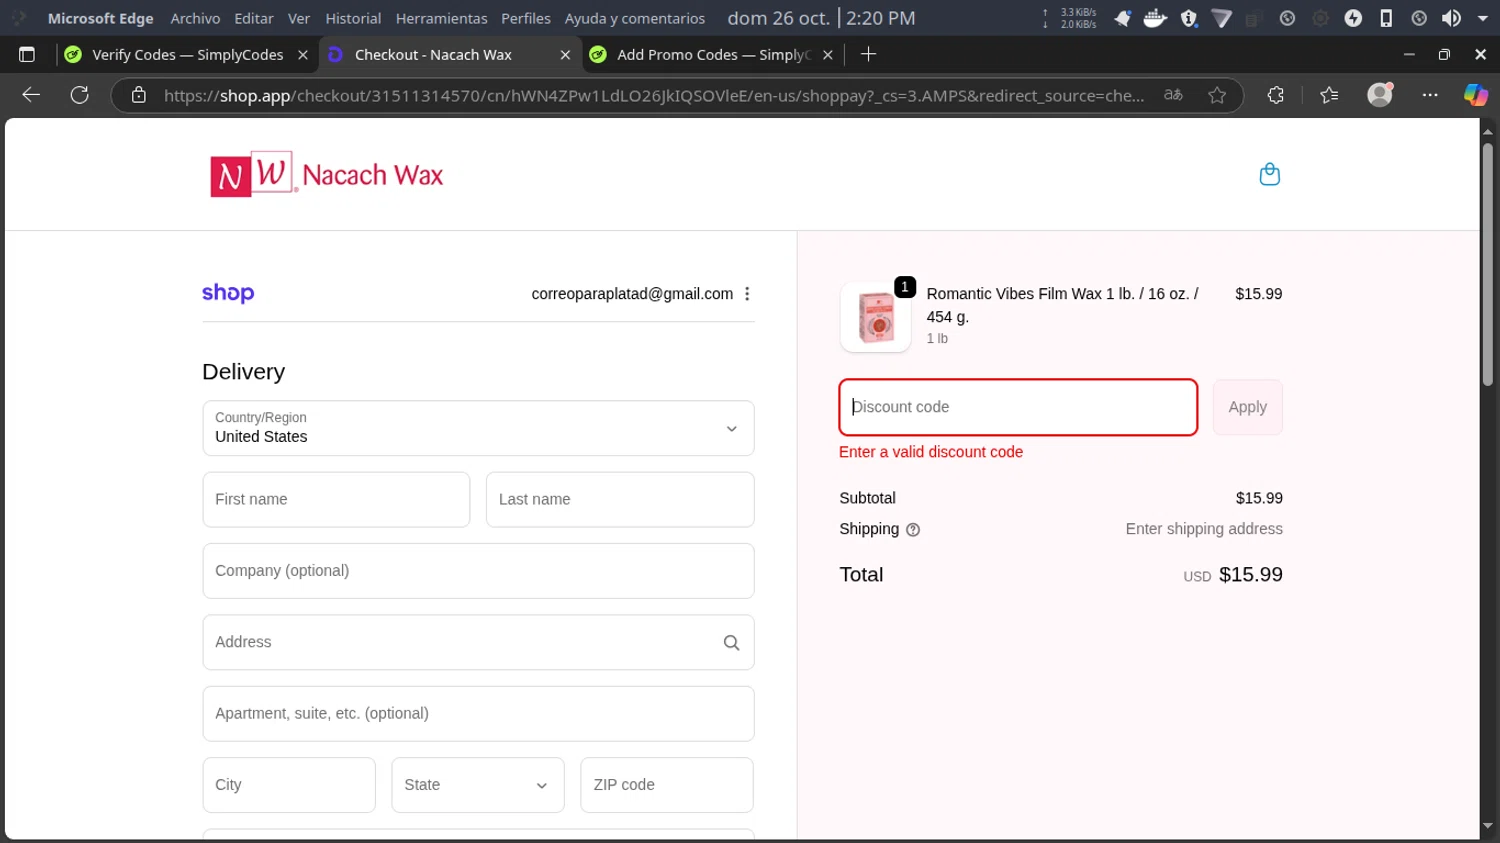Open the Copilot sidebar icon
1500x843 pixels.
click(1475, 95)
